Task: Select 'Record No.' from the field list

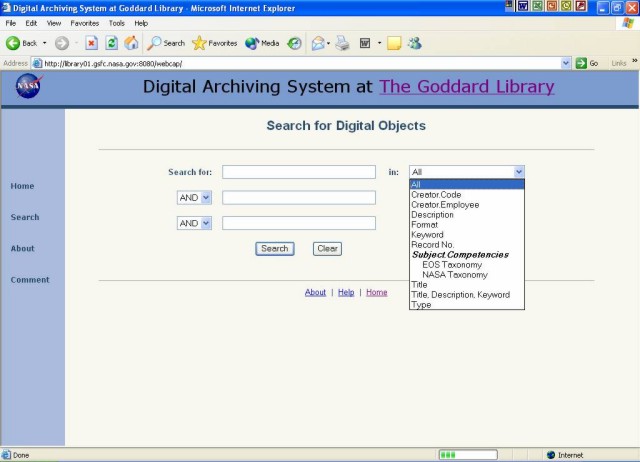Action: coord(467,245)
